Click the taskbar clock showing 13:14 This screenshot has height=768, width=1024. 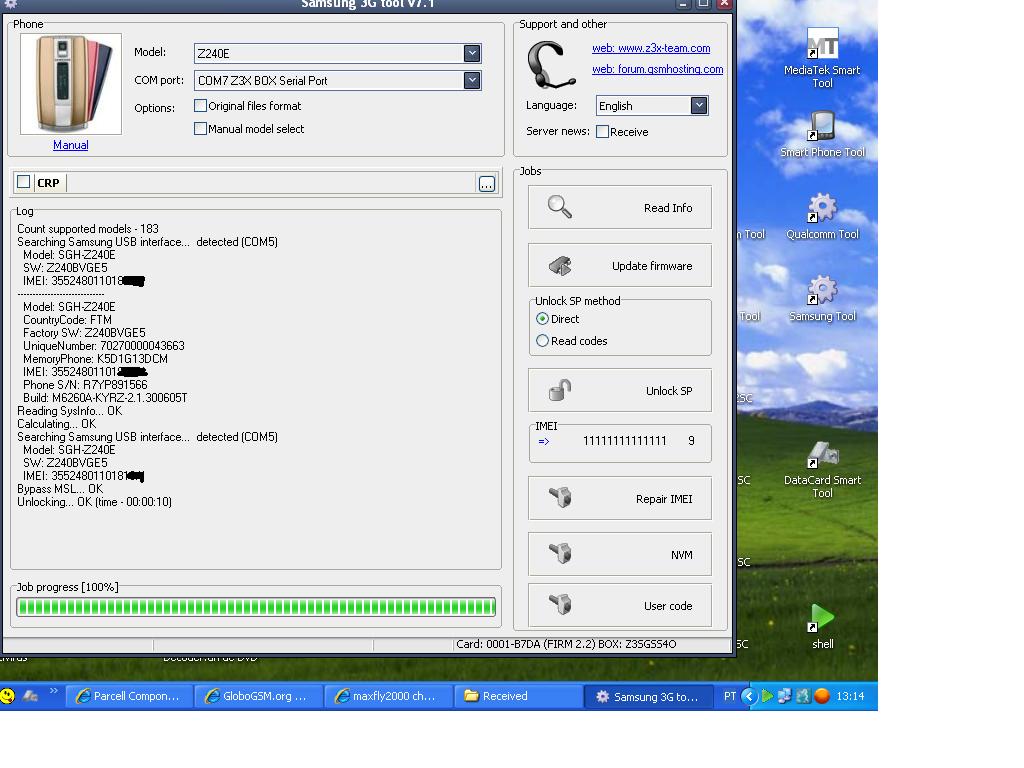coord(850,696)
